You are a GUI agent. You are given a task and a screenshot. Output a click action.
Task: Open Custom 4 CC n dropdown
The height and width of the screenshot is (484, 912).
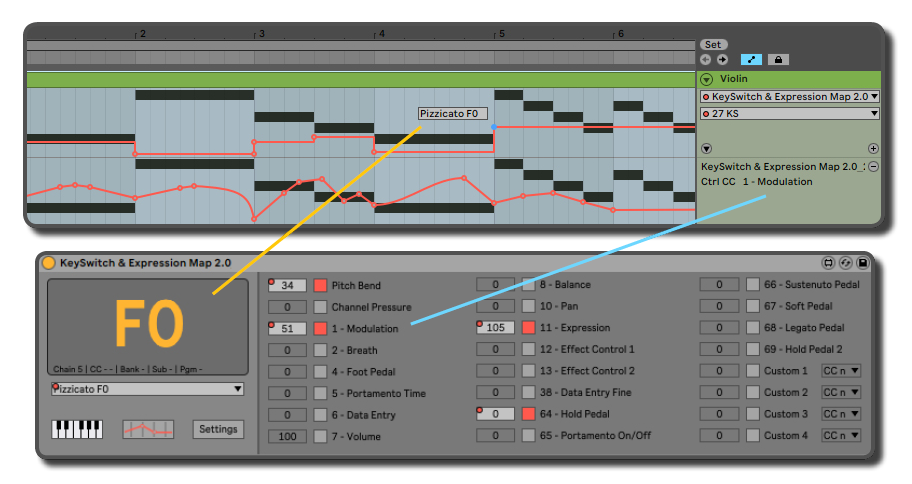coord(841,435)
